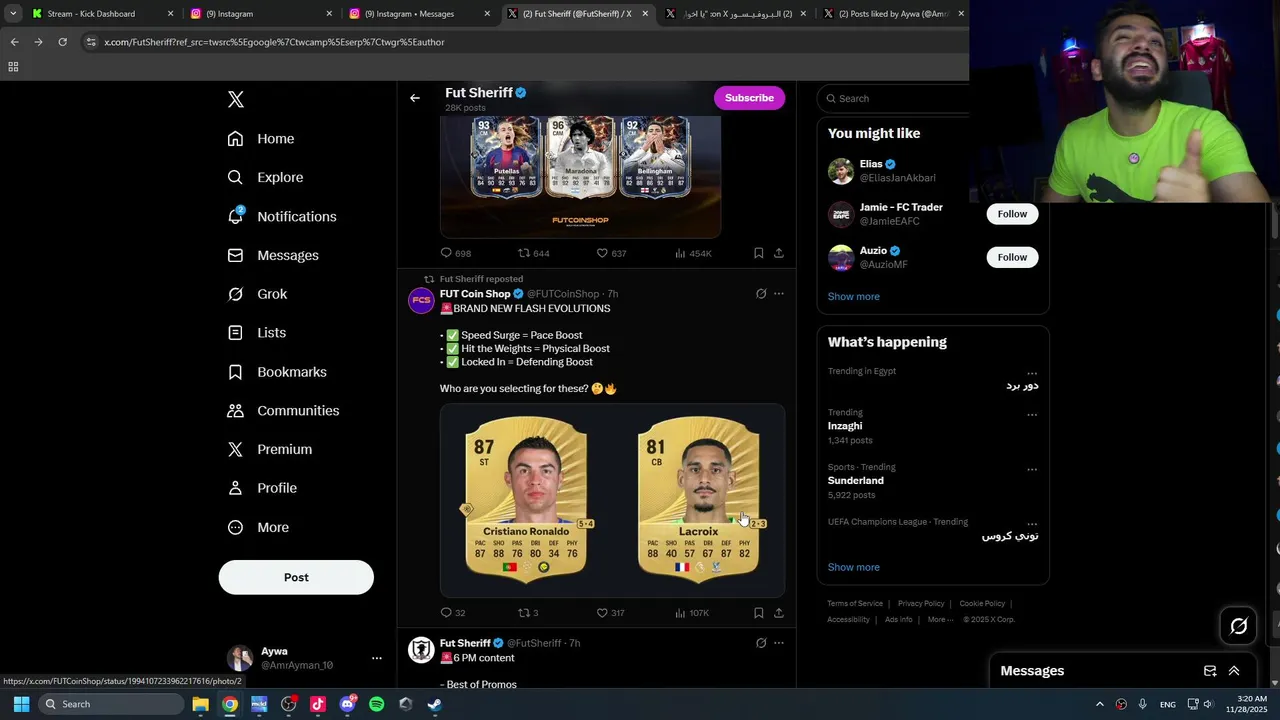Open the Notifications bell icon

(235, 216)
